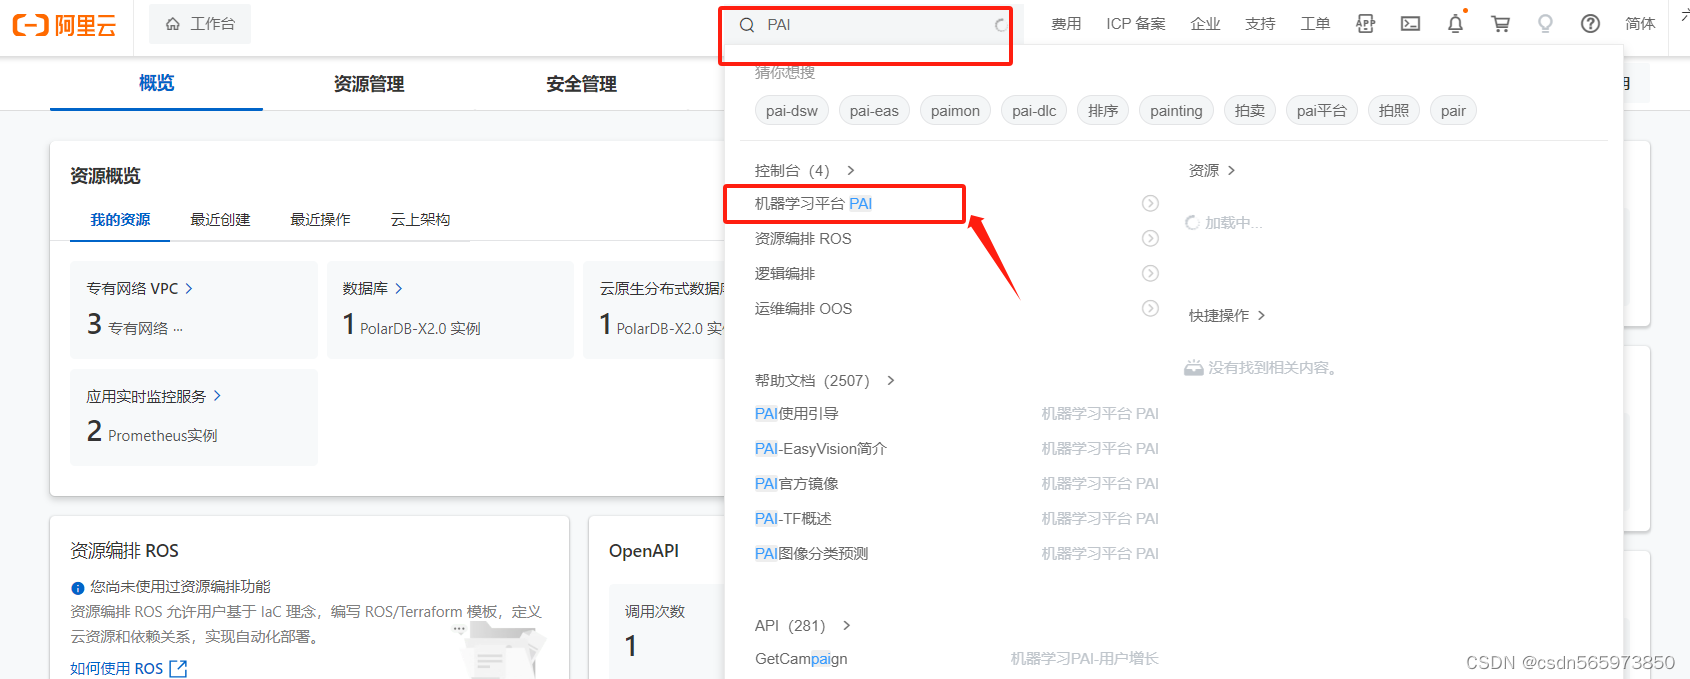Expand 快捷操作 section chevron
The image size is (1690, 679).
(1261, 315)
